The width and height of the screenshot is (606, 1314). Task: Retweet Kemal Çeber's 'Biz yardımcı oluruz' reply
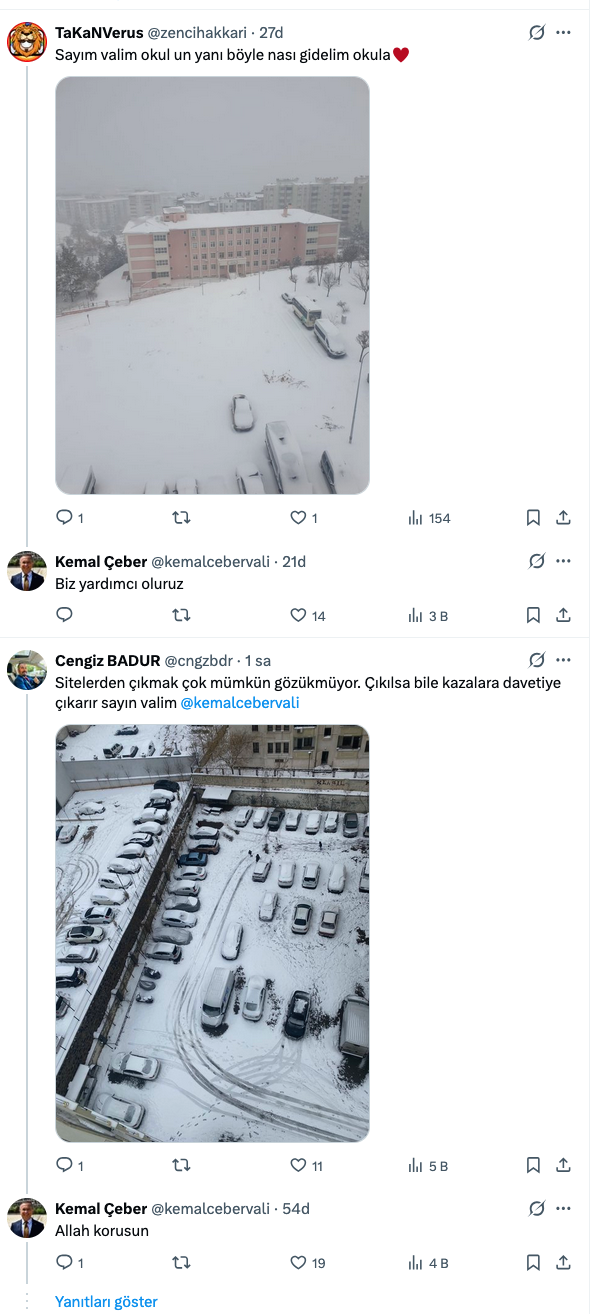181,616
